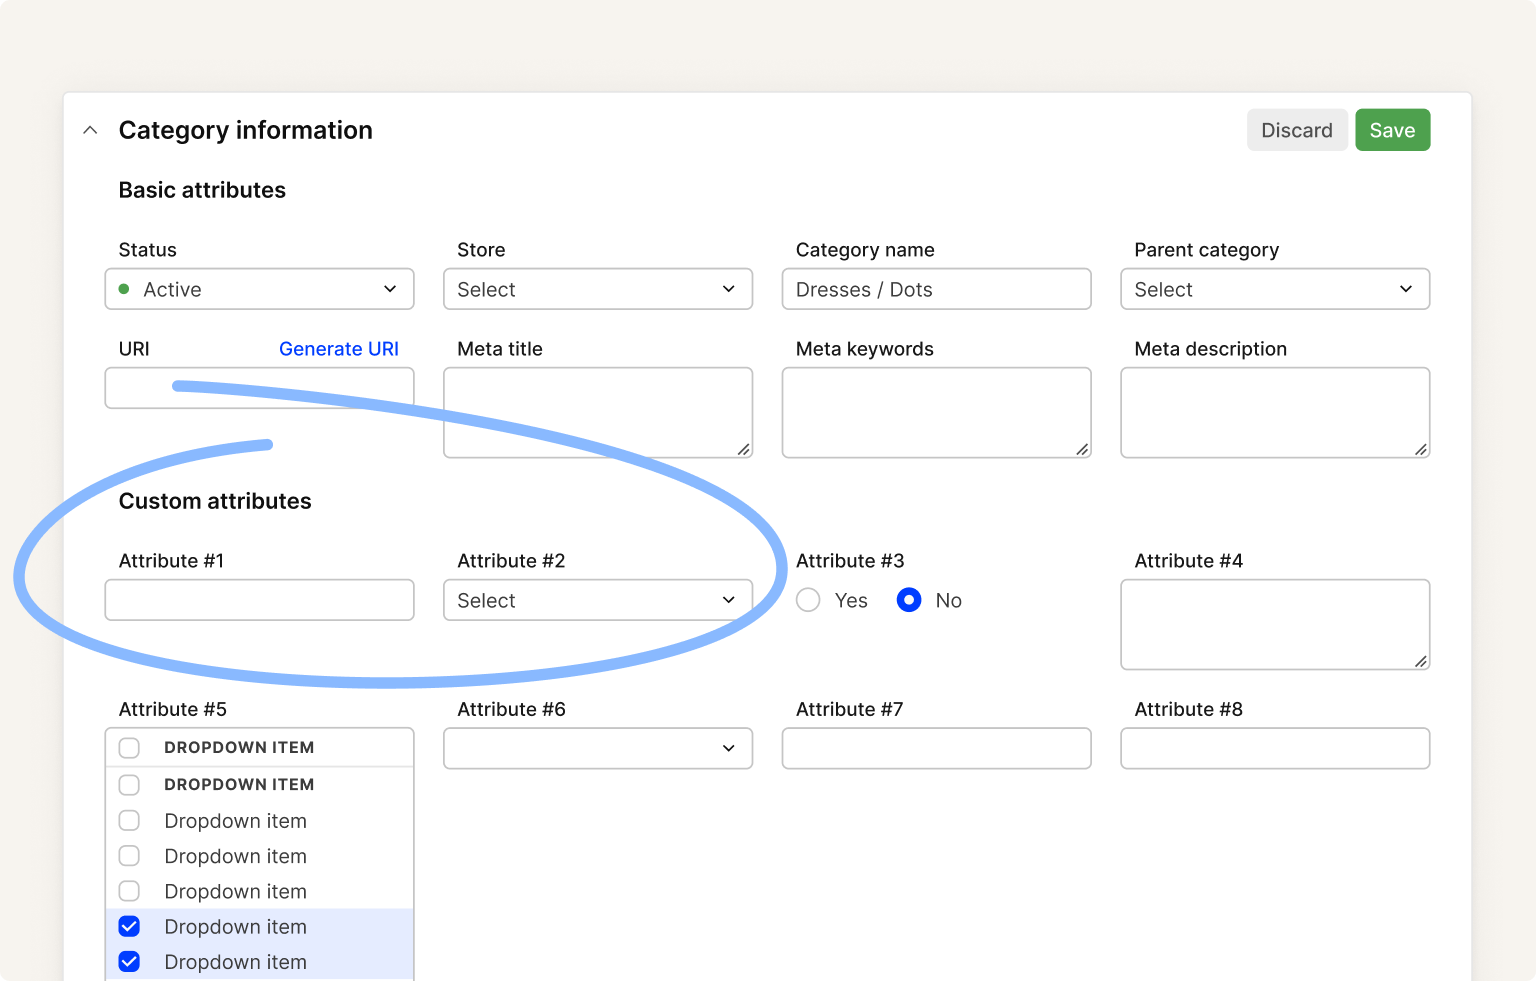Open the empty Attribute #6 dropdown
The height and width of the screenshot is (981, 1536).
click(597, 748)
